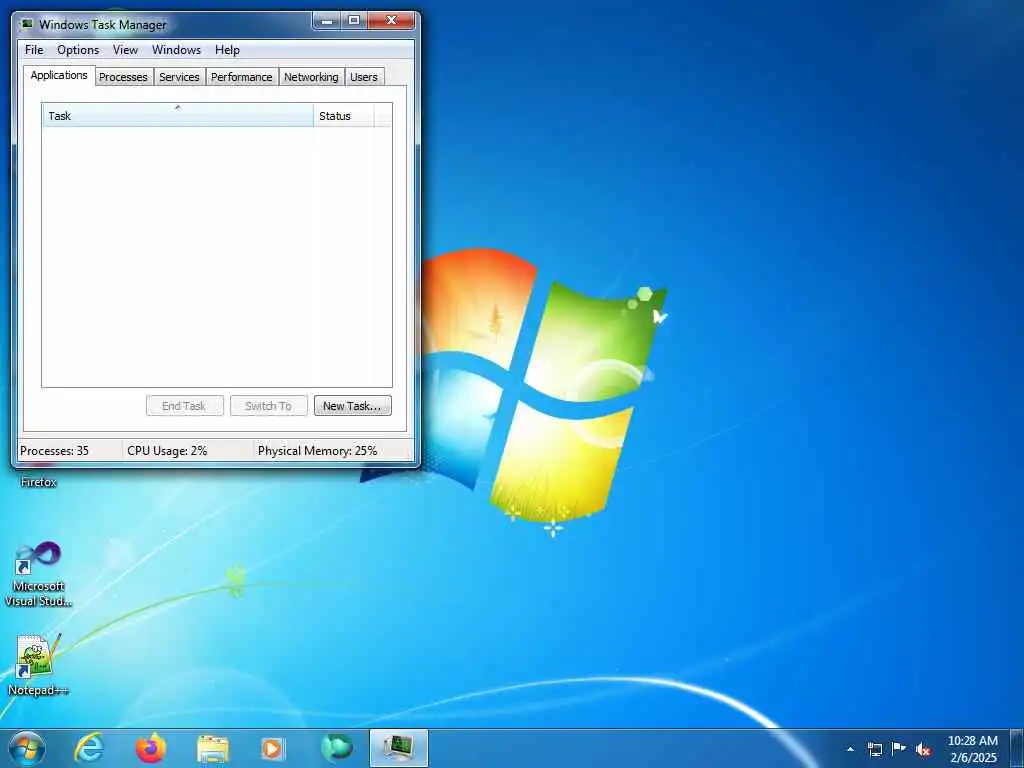Open the Windows menu
The height and width of the screenshot is (768, 1024).
pyautogui.click(x=176, y=50)
